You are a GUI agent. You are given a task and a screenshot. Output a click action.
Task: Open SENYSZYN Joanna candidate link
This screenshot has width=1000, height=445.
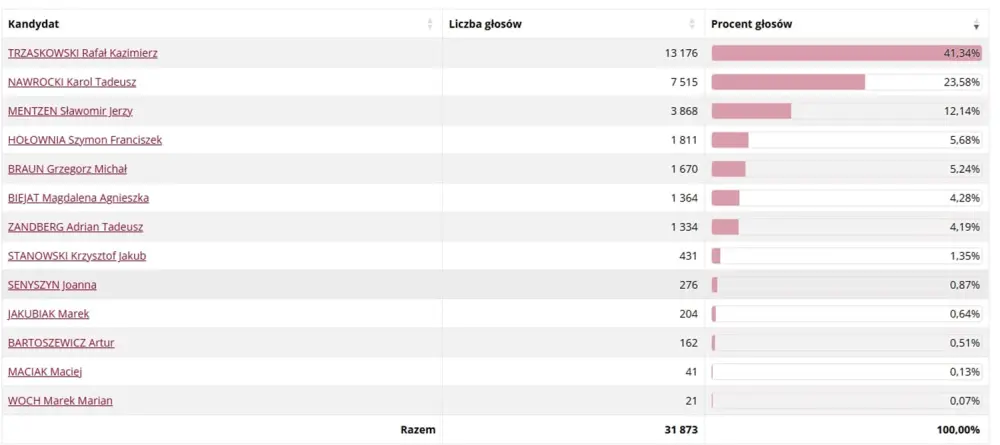52,285
